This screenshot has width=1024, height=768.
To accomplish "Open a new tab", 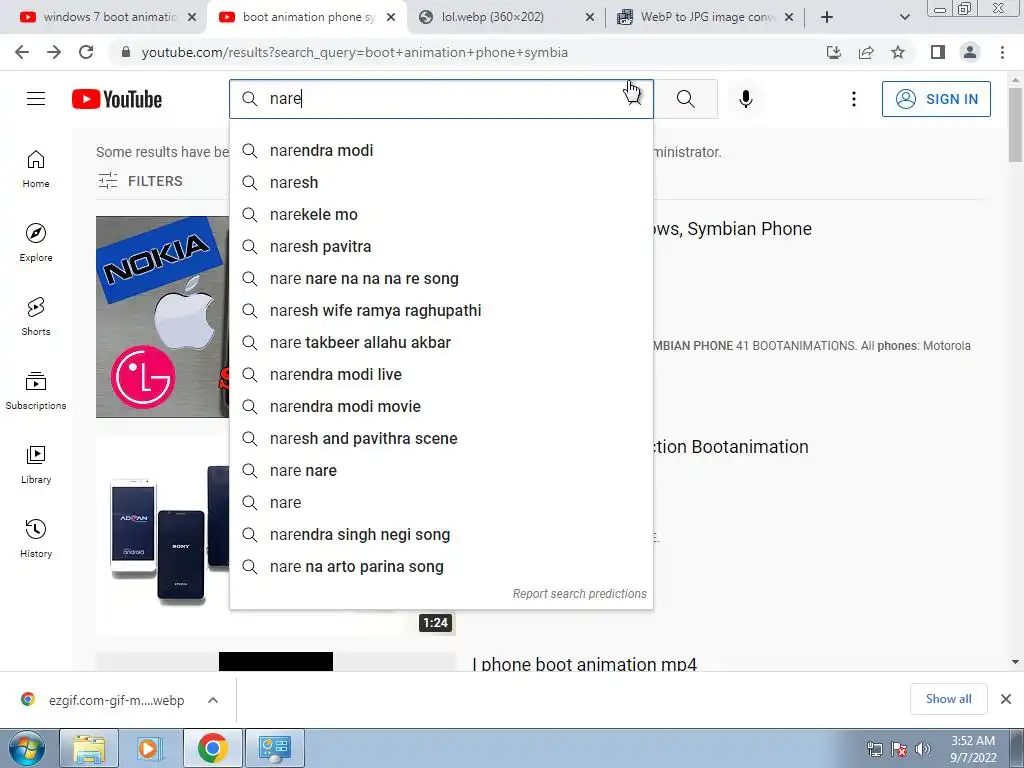I will pos(827,17).
